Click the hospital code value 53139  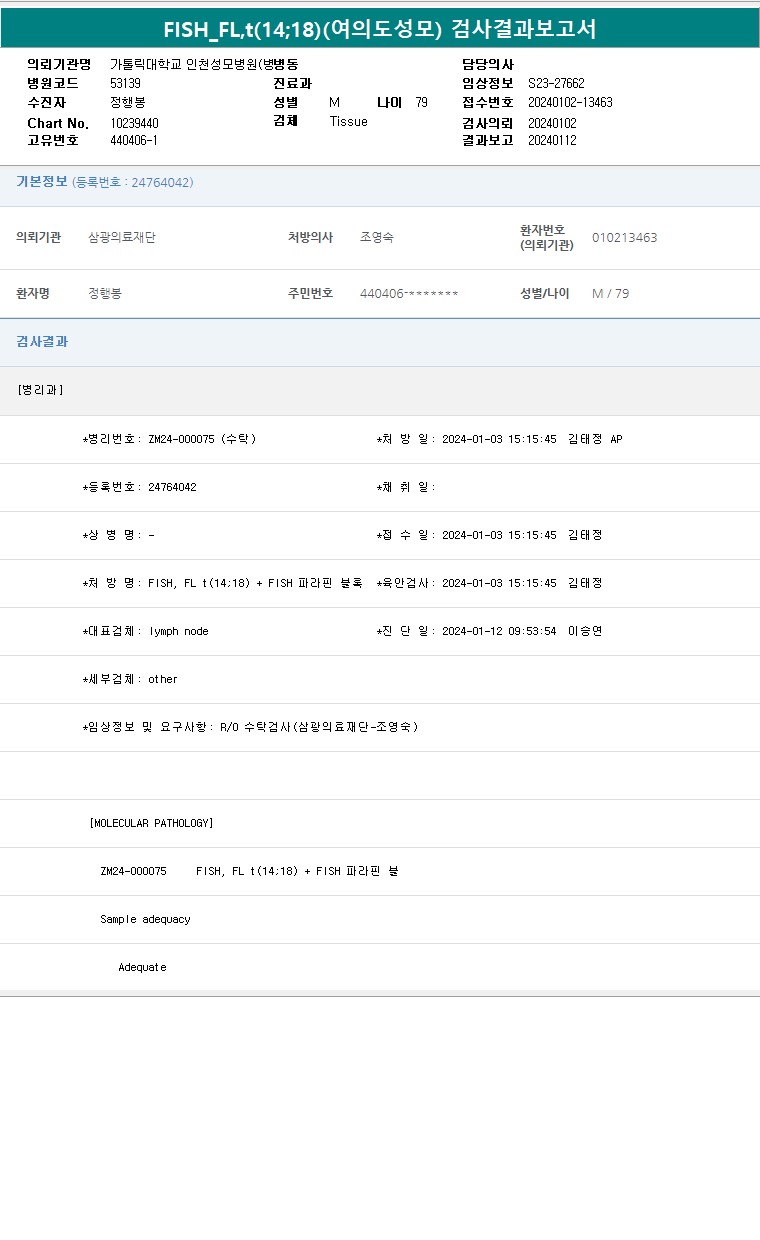click(x=125, y=84)
